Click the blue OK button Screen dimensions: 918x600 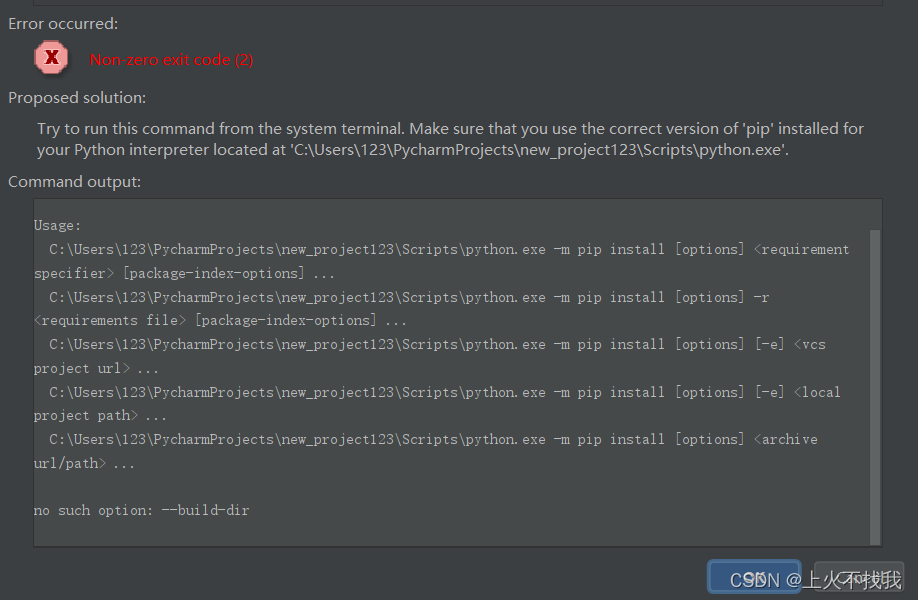click(x=754, y=577)
